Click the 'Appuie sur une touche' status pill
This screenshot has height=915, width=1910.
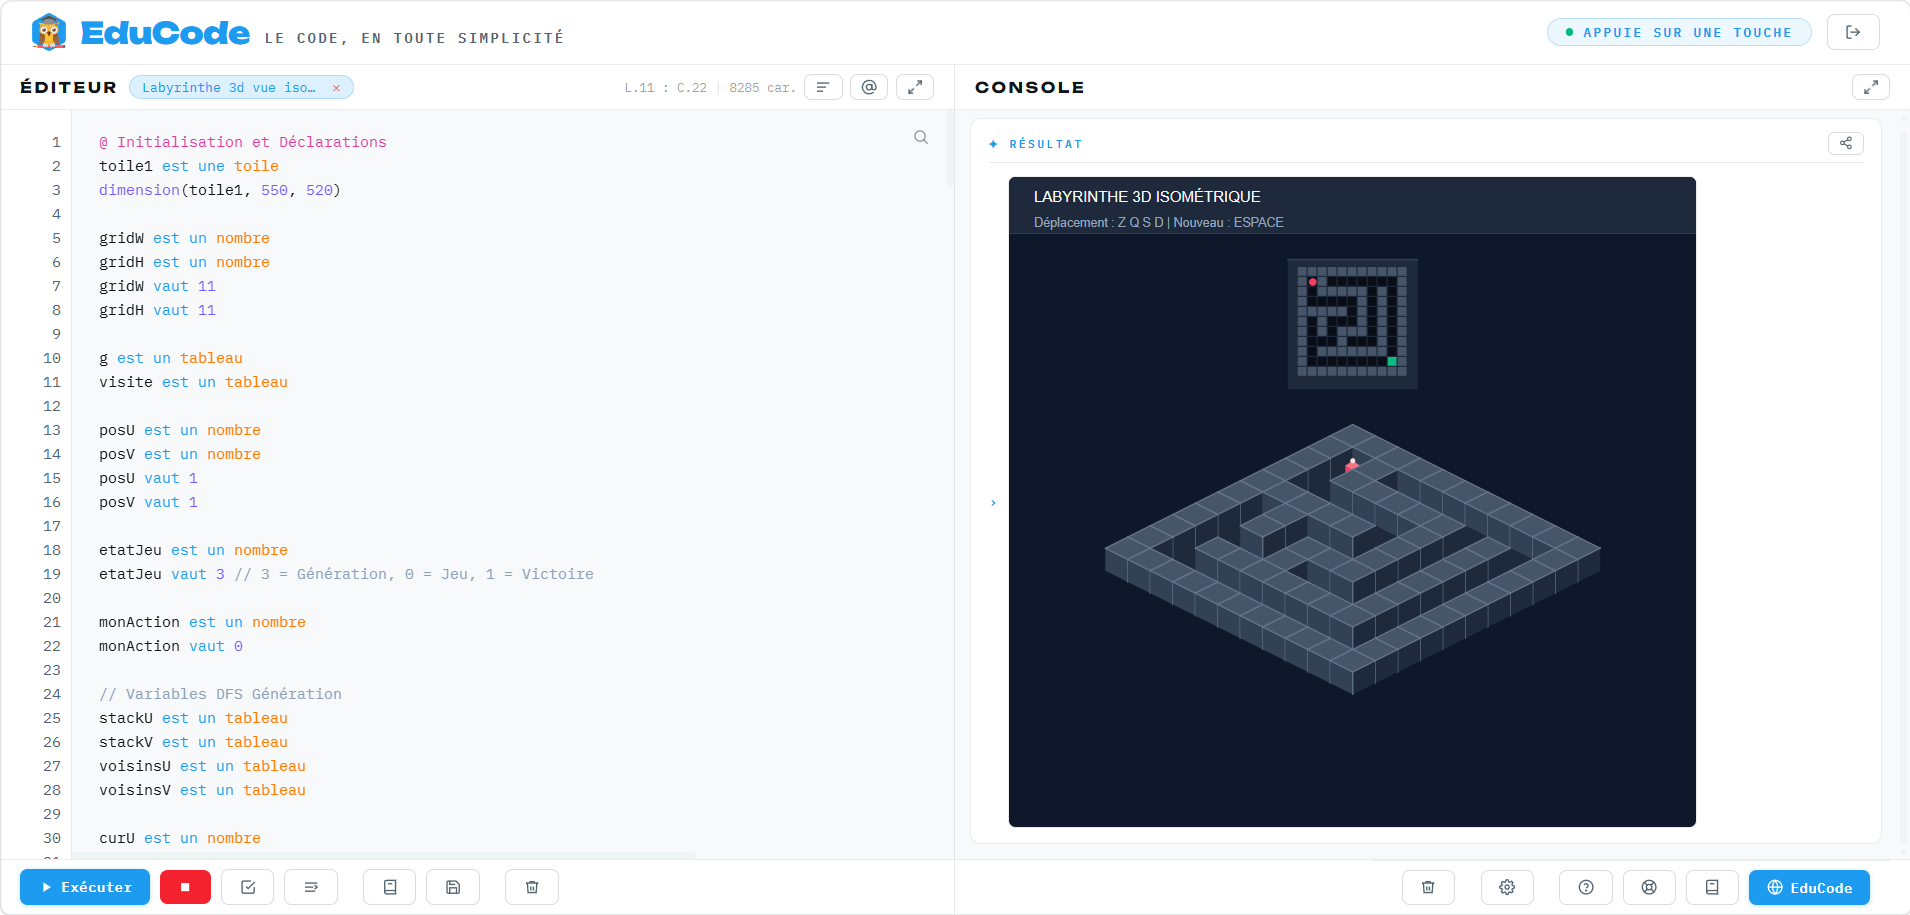tap(1679, 32)
